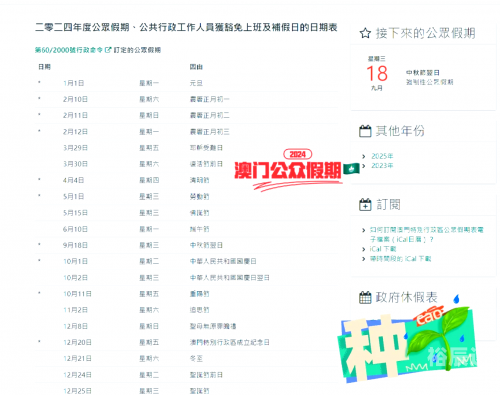Click the 12月8日 date cell

click(x=75, y=326)
